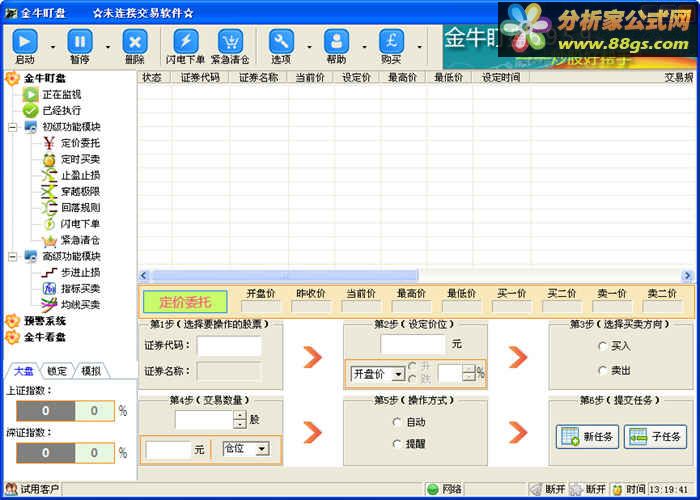700x500 pixels.
Task: Collapse the 初级功能模块 tree node
Action: coord(12,127)
